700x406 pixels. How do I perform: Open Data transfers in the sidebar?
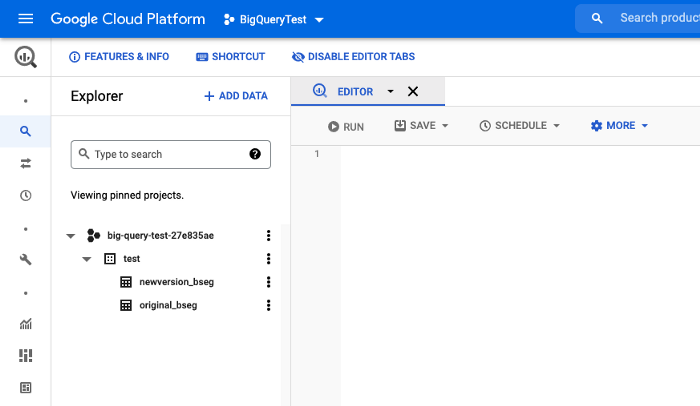click(x=25, y=163)
